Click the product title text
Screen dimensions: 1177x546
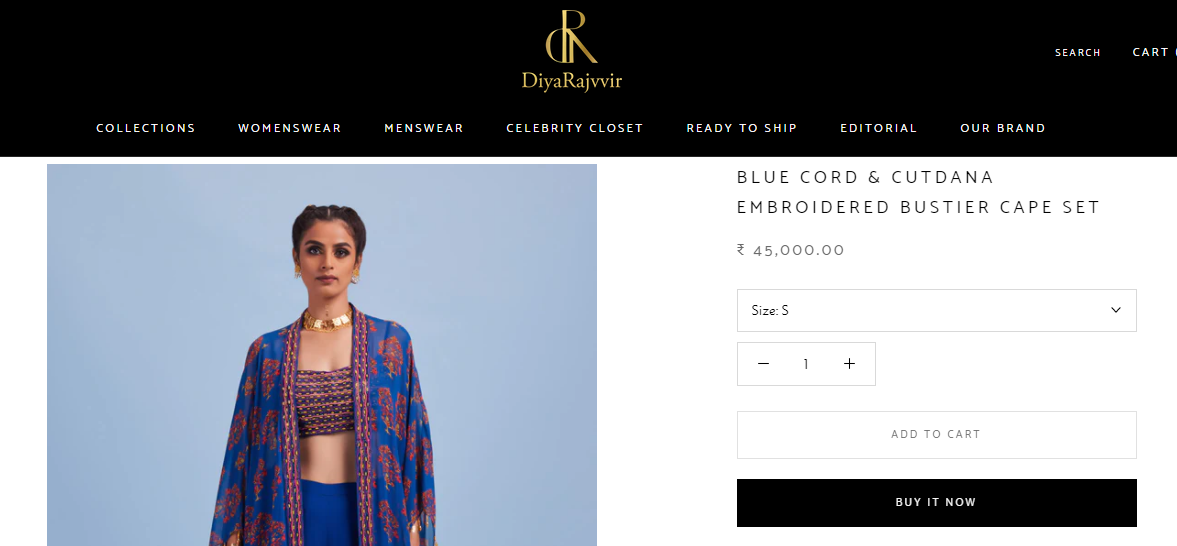pyautogui.click(x=918, y=192)
